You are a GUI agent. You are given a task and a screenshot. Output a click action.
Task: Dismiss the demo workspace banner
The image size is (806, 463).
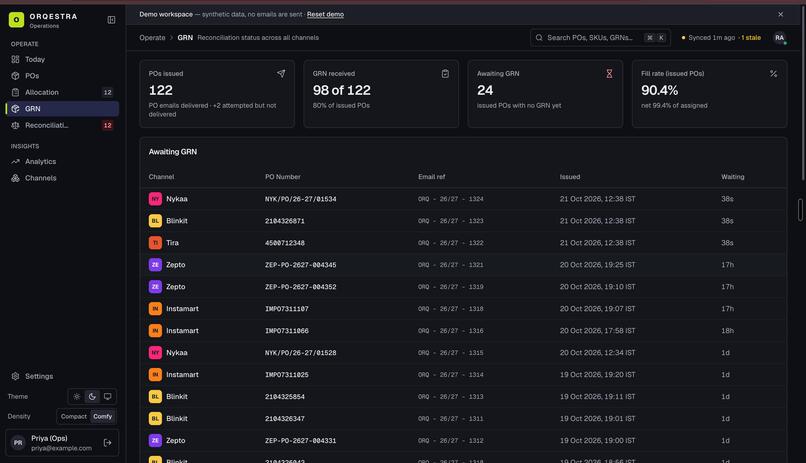(x=780, y=14)
